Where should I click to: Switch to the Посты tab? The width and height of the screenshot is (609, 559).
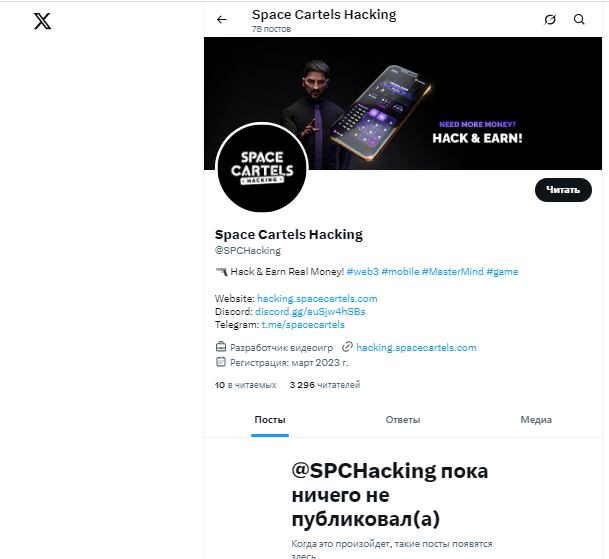(x=270, y=420)
